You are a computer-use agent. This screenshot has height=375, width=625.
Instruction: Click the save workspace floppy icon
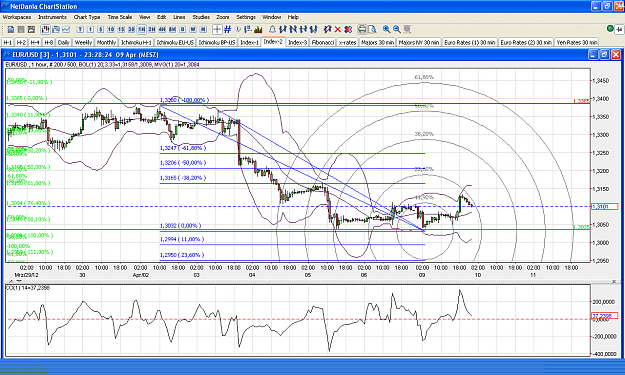tap(31, 29)
